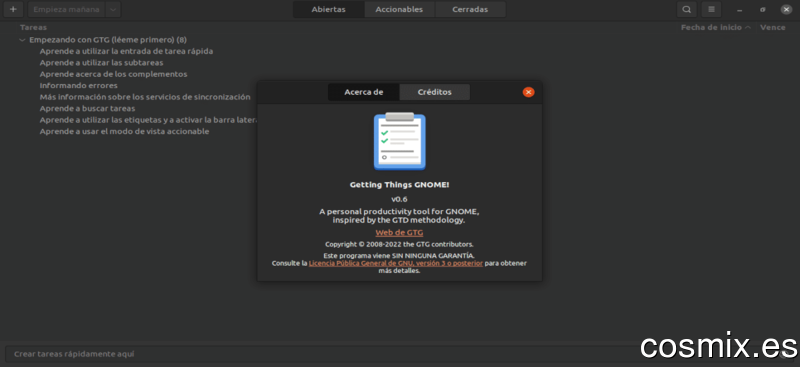800x367 pixels.
Task: Select task Aprende a utilizar la entrada de tarea rápida
Action: [127, 51]
